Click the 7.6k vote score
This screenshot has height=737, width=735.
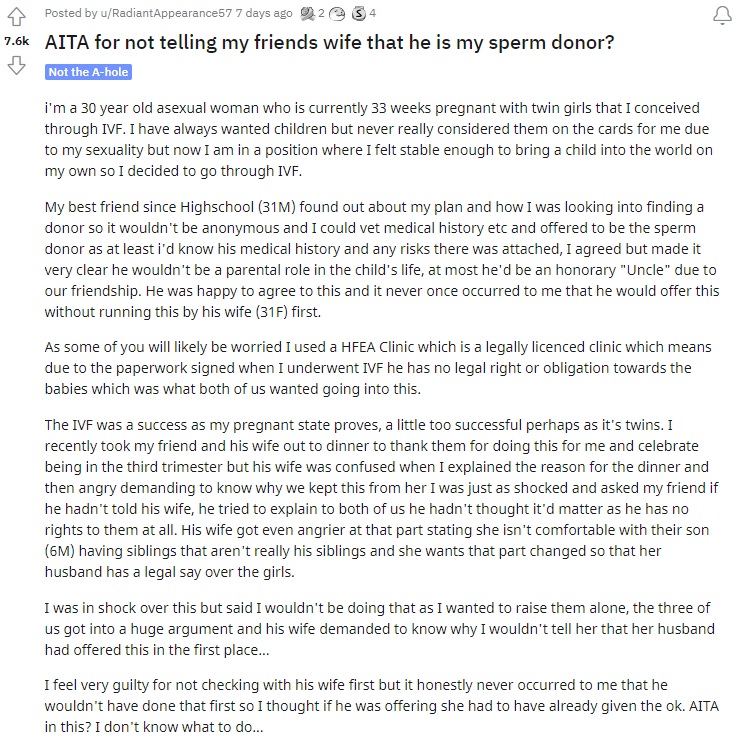point(16,41)
